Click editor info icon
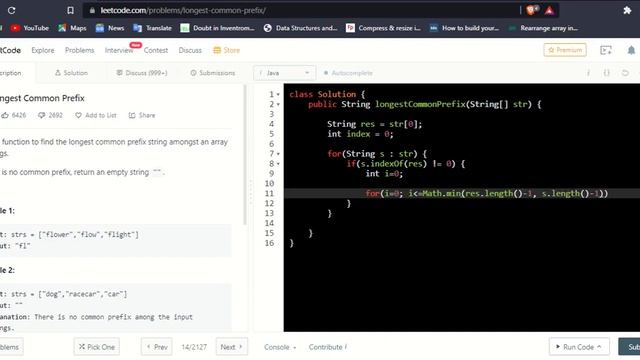 (x=588, y=73)
